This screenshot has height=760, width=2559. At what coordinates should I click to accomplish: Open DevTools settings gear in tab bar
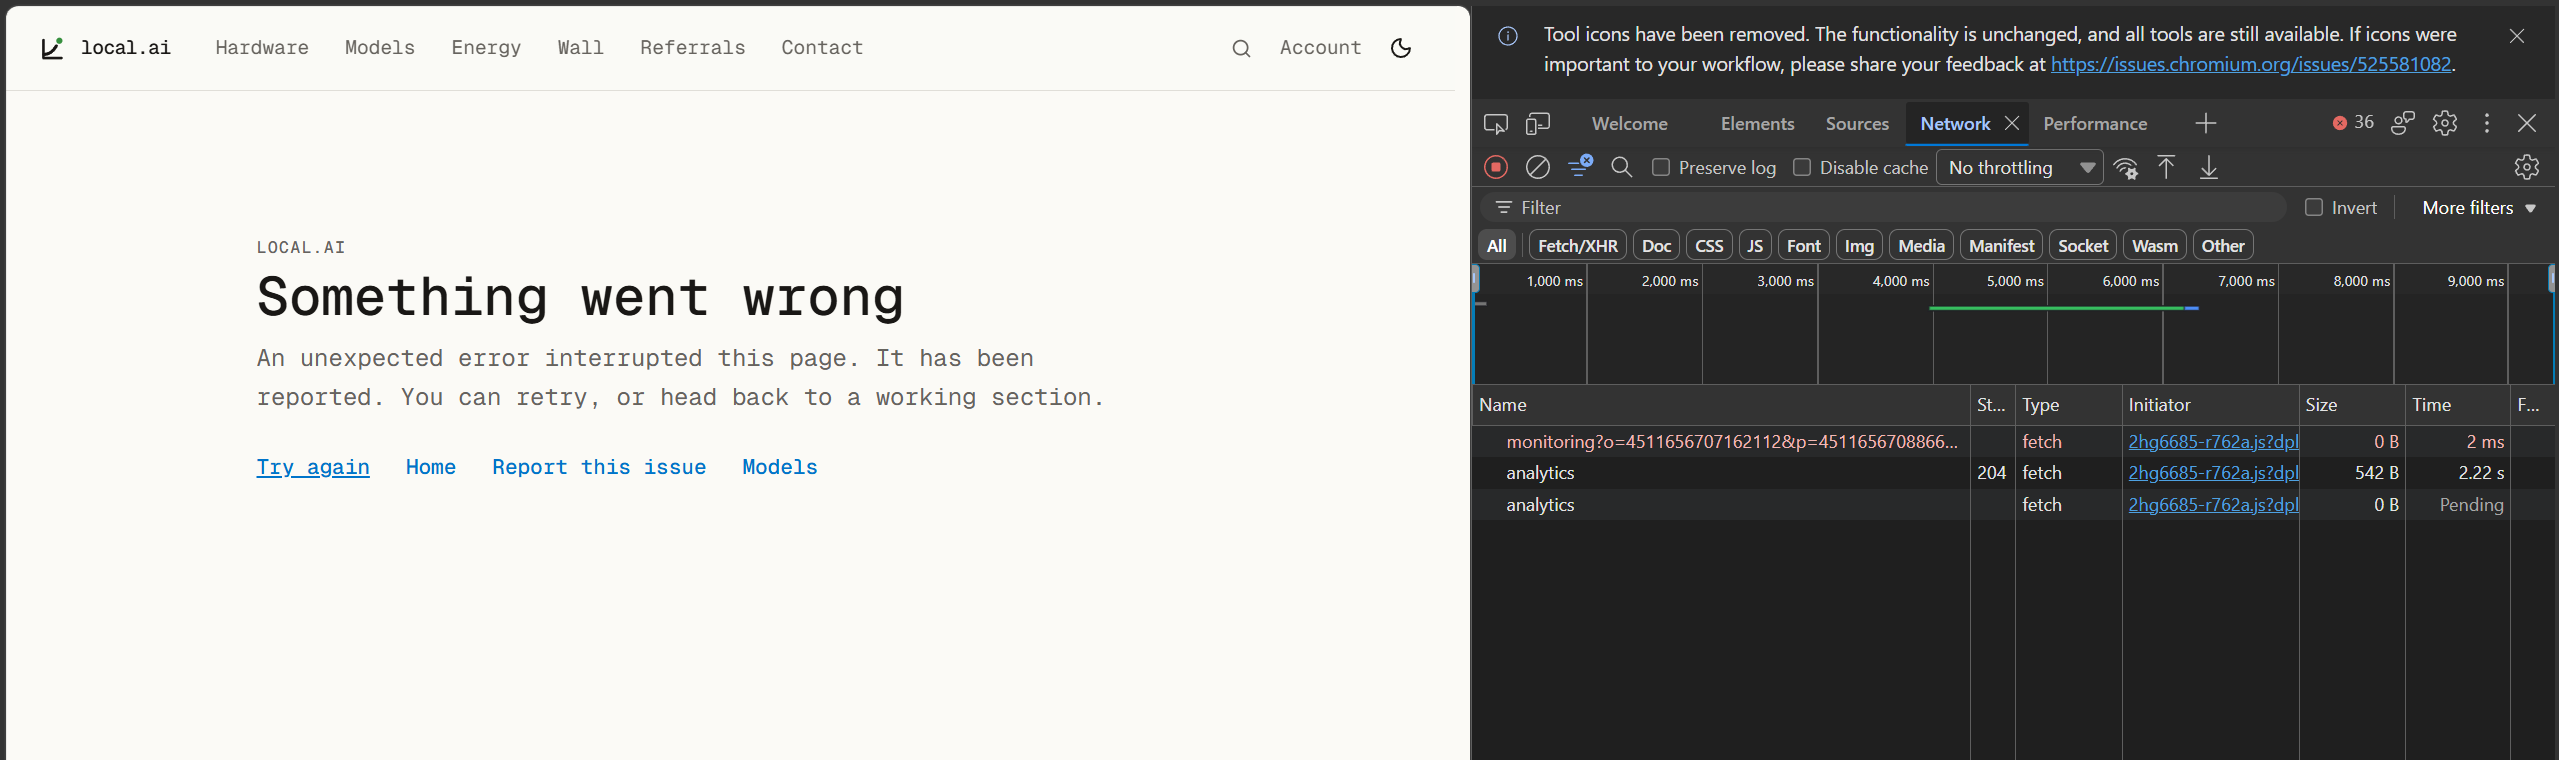pyautogui.click(x=2445, y=123)
